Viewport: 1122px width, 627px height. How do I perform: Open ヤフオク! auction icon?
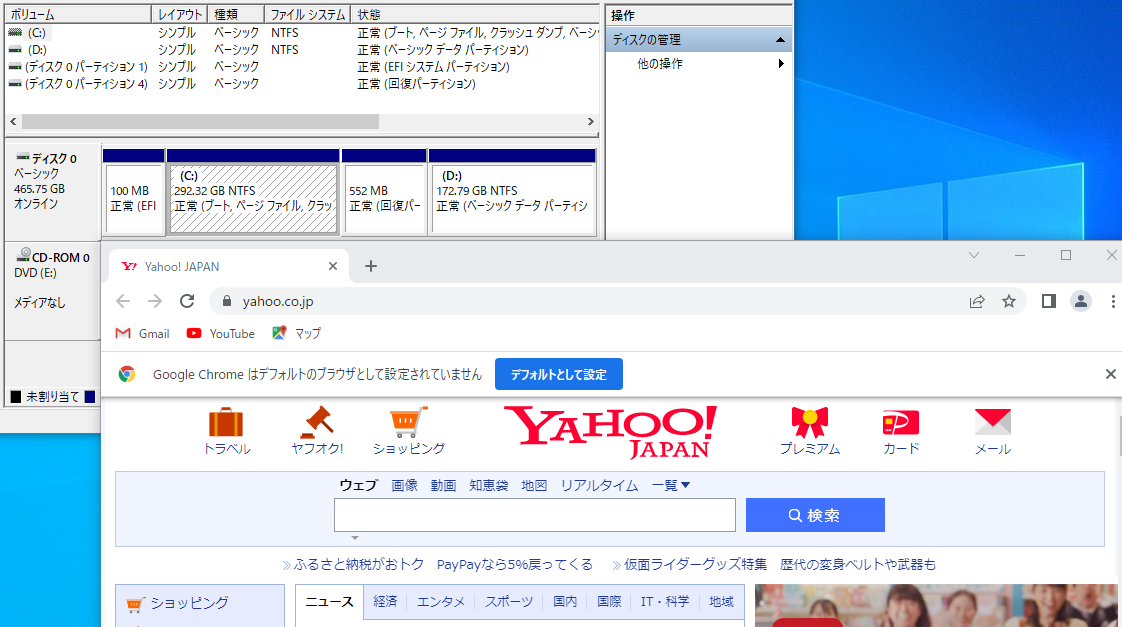pyautogui.click(x=317, y=431)
